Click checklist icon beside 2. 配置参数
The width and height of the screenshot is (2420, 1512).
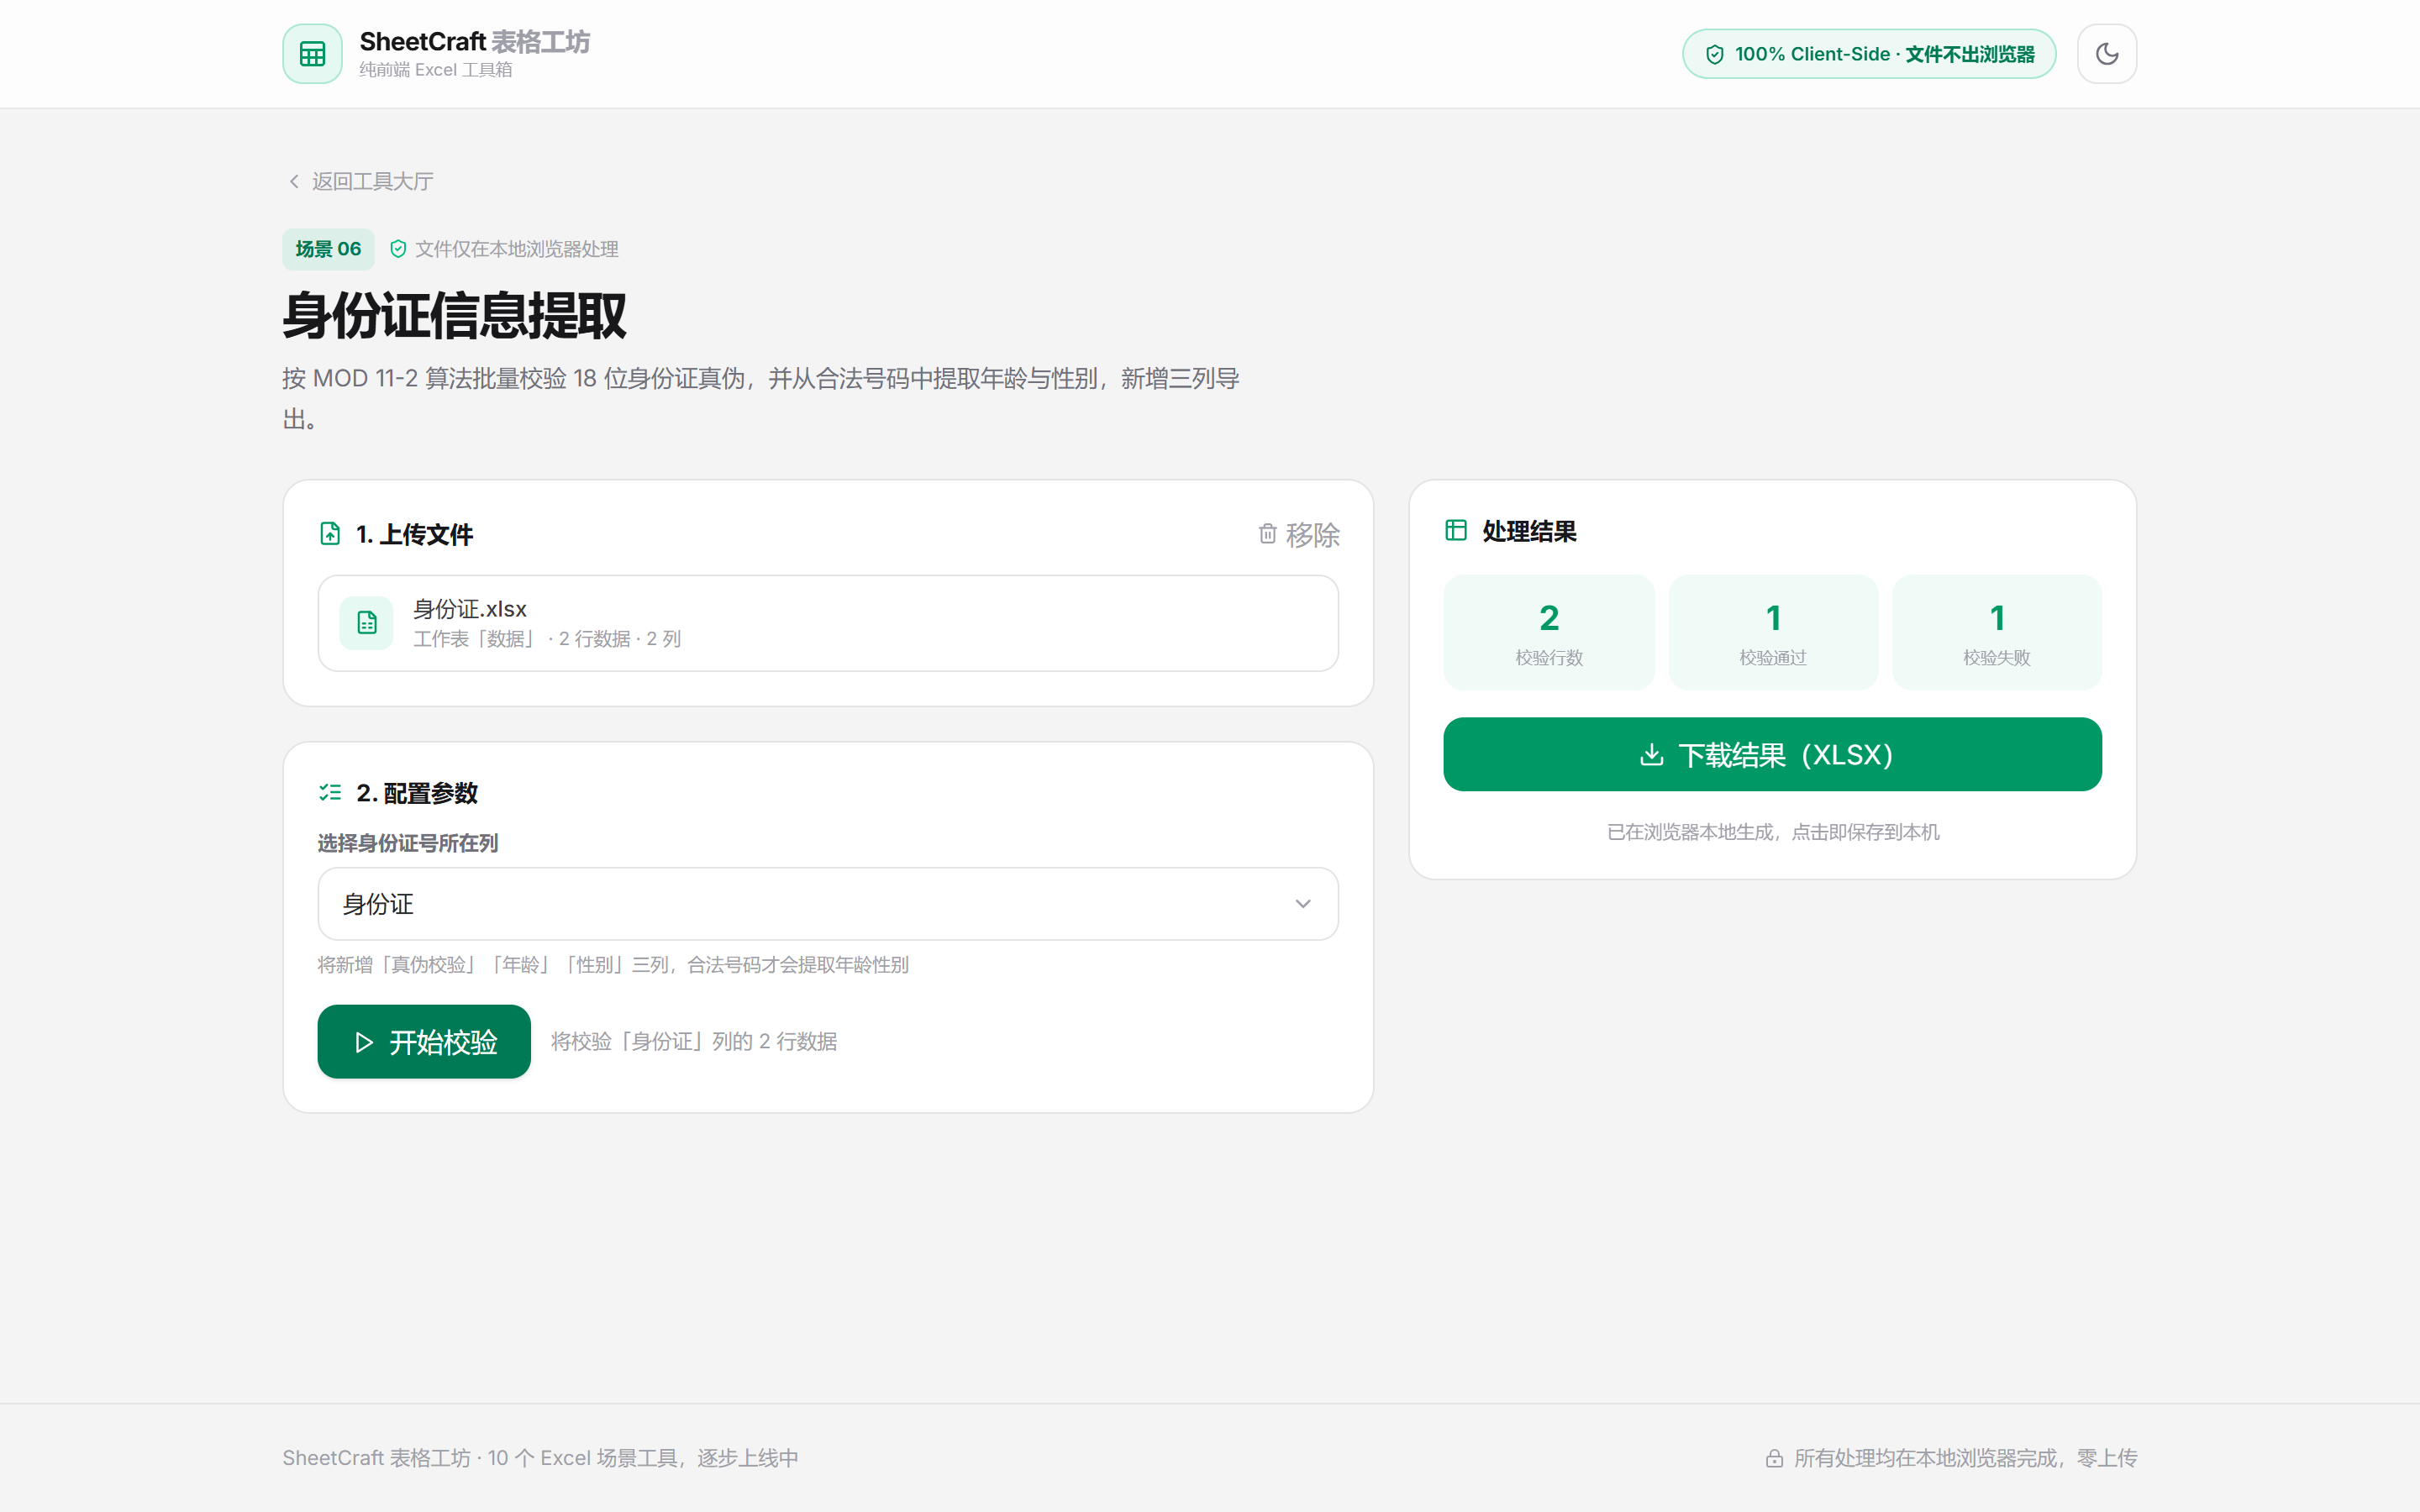(x=330, y=793)
